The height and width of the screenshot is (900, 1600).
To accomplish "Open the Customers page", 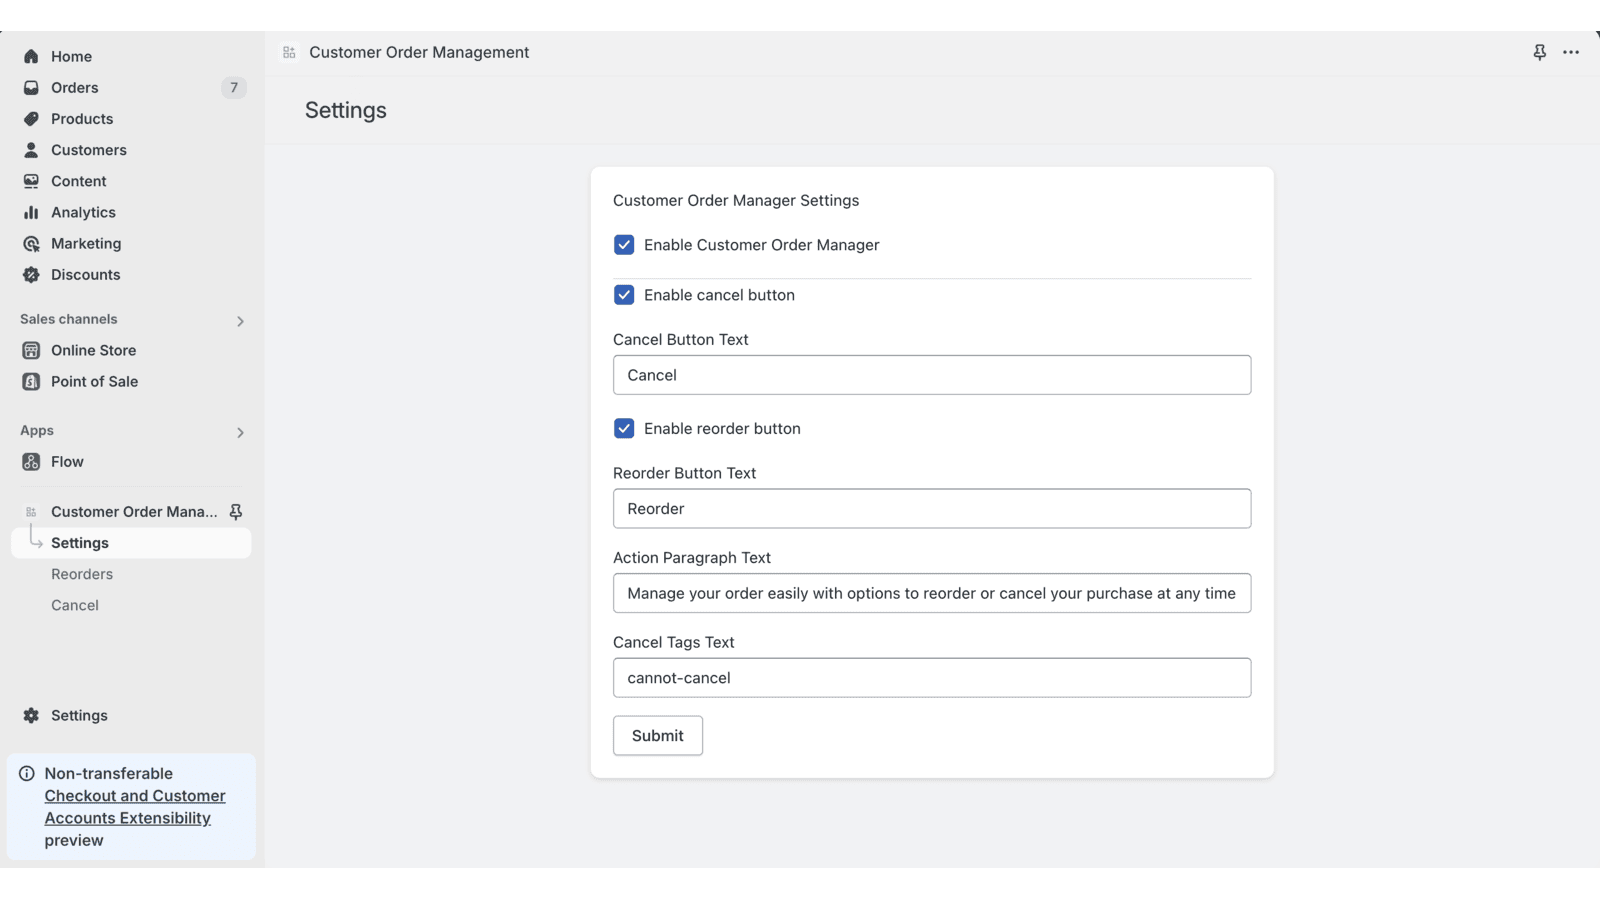I will coord(88,149).
